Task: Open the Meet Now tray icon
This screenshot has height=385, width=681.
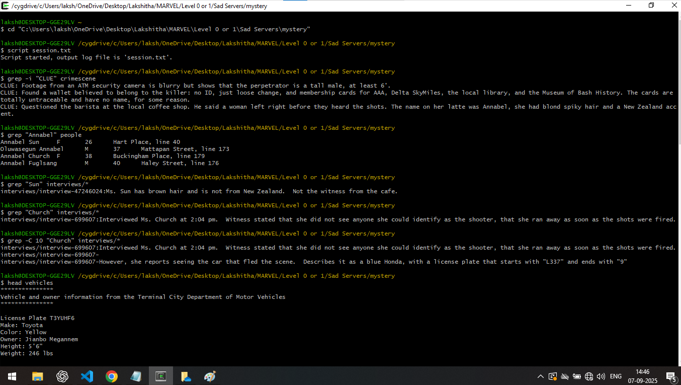Action: [552, 377]
